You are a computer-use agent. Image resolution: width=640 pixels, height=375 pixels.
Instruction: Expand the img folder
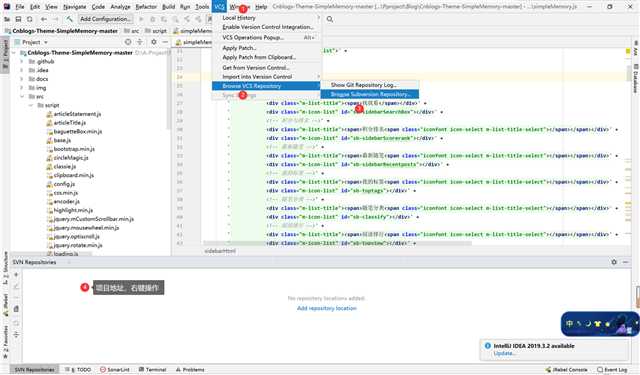click(x=22, y=88)
